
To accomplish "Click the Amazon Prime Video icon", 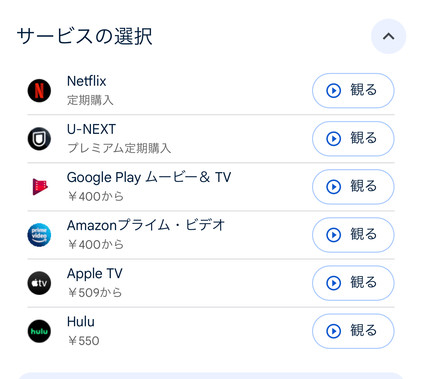I will point(39,235).
